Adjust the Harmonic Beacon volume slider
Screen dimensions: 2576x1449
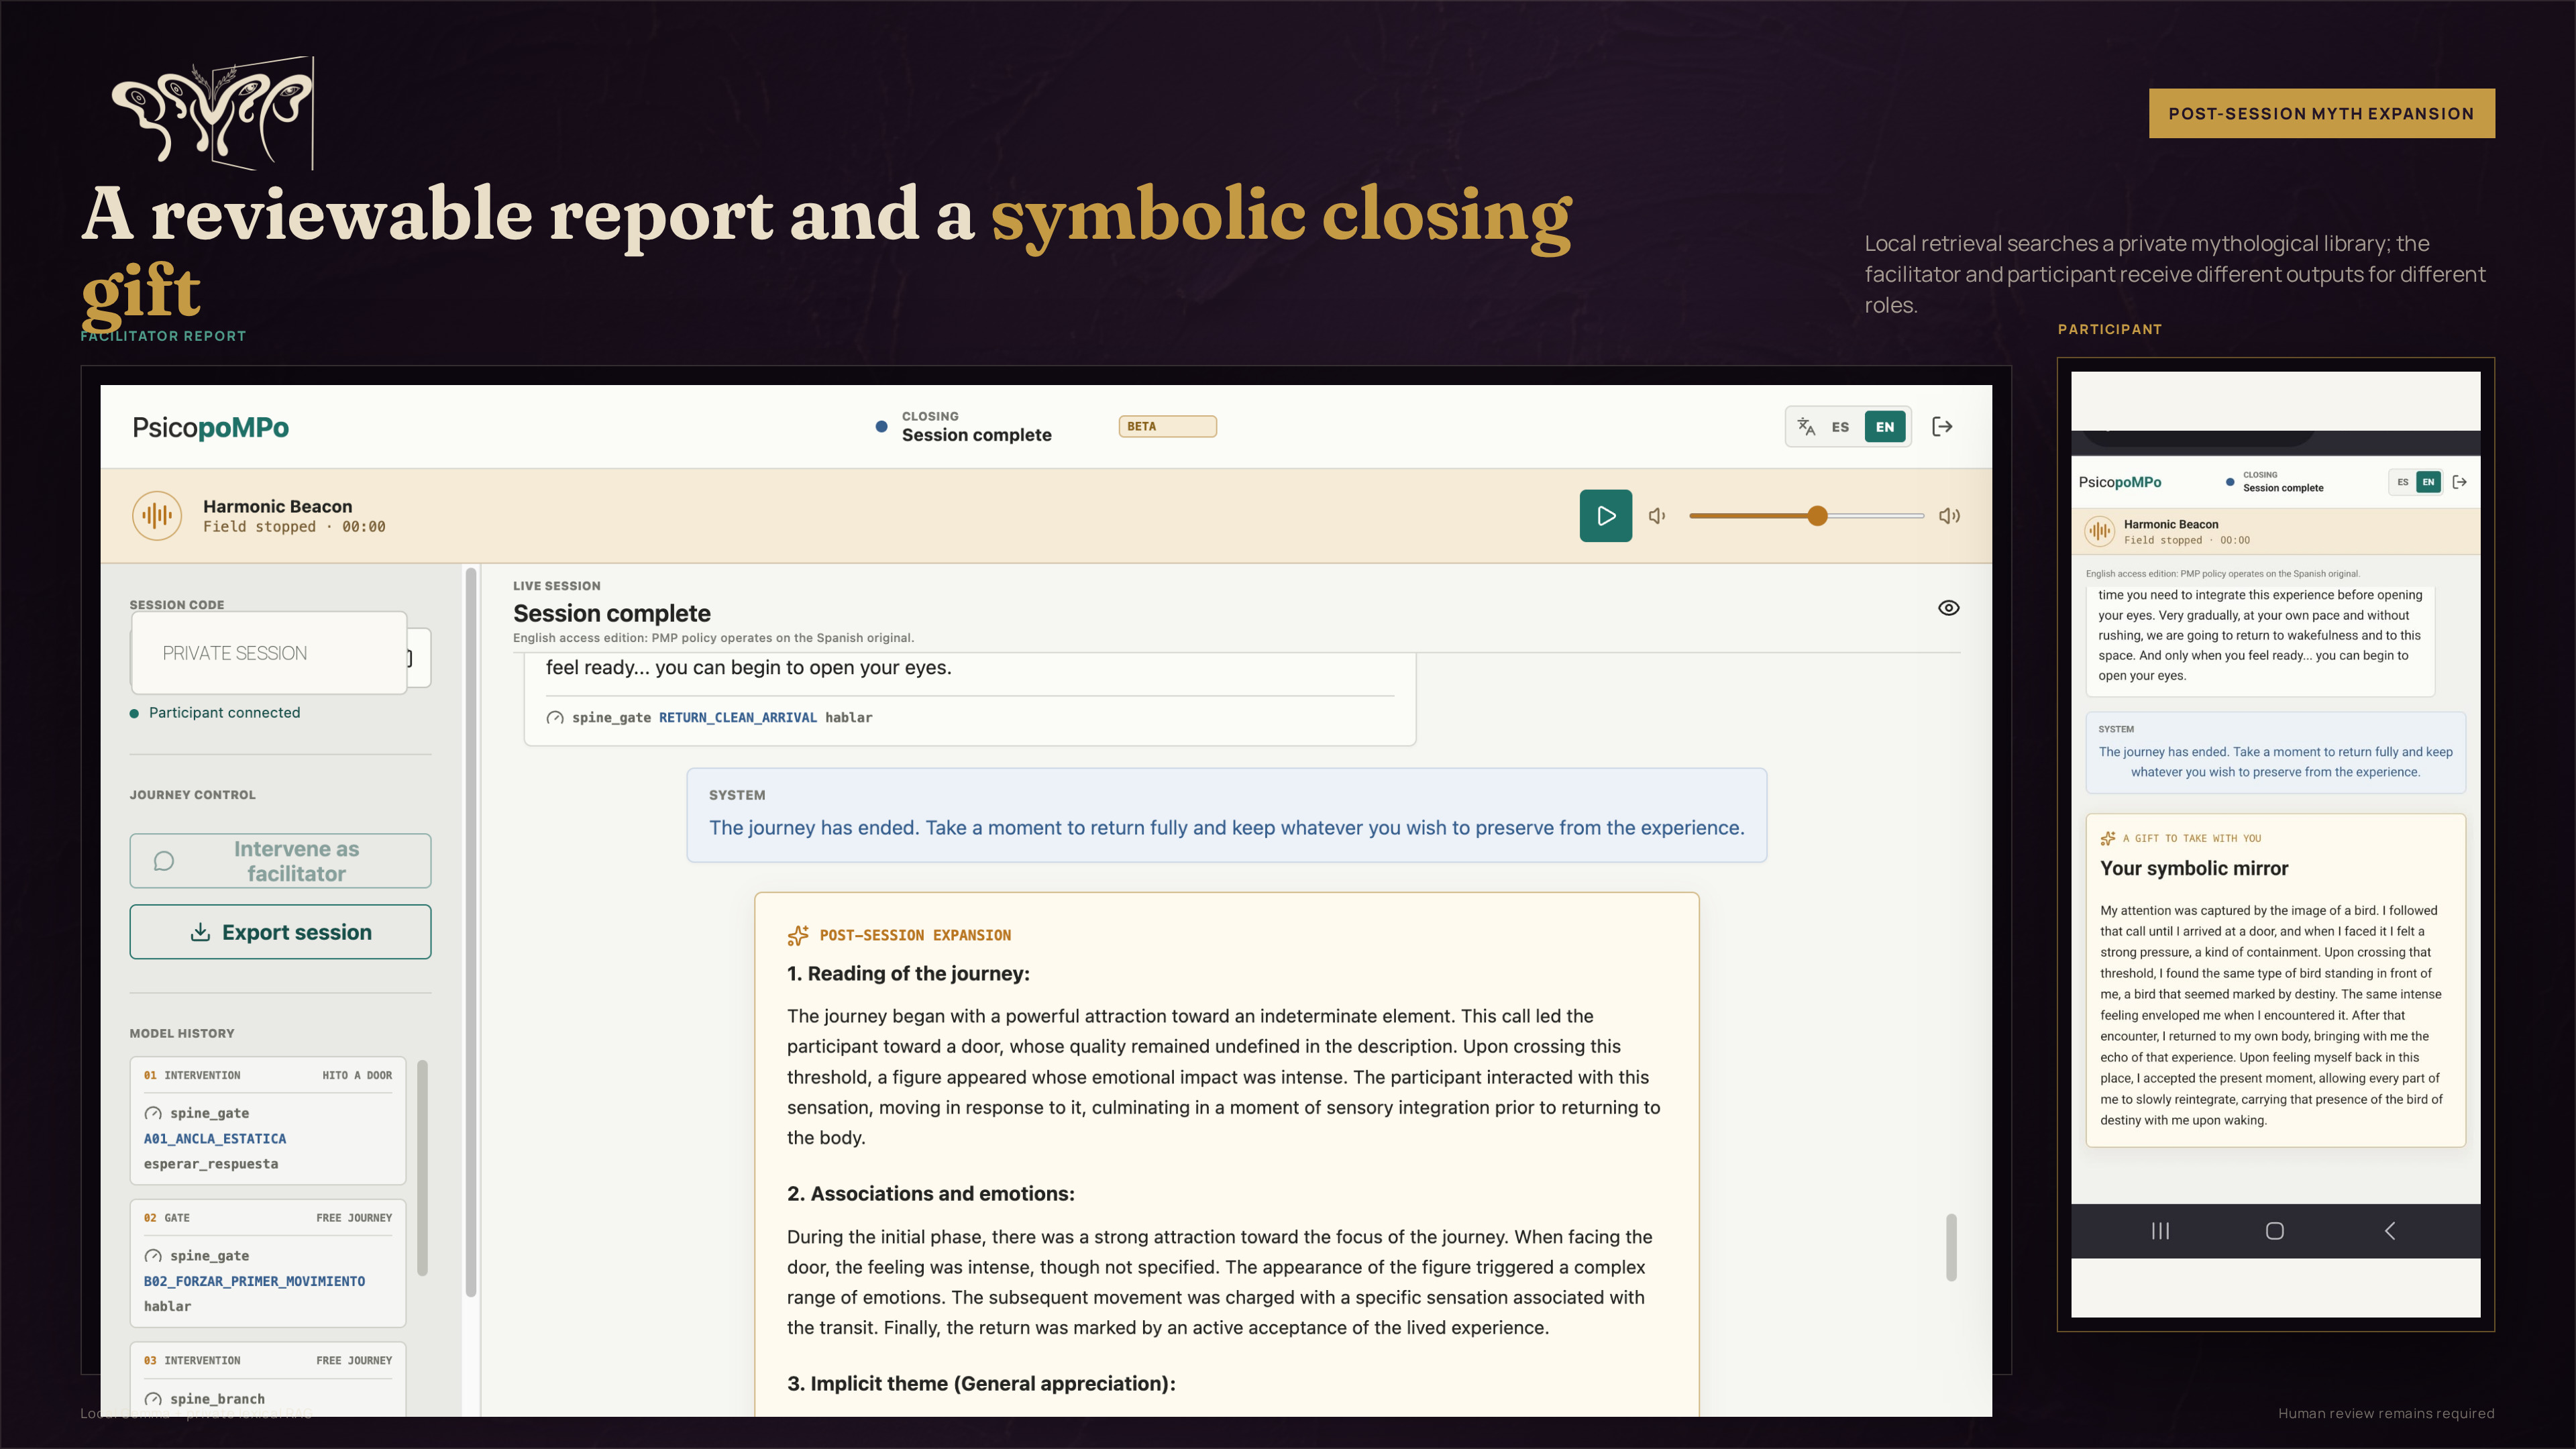pos(1806,516)
